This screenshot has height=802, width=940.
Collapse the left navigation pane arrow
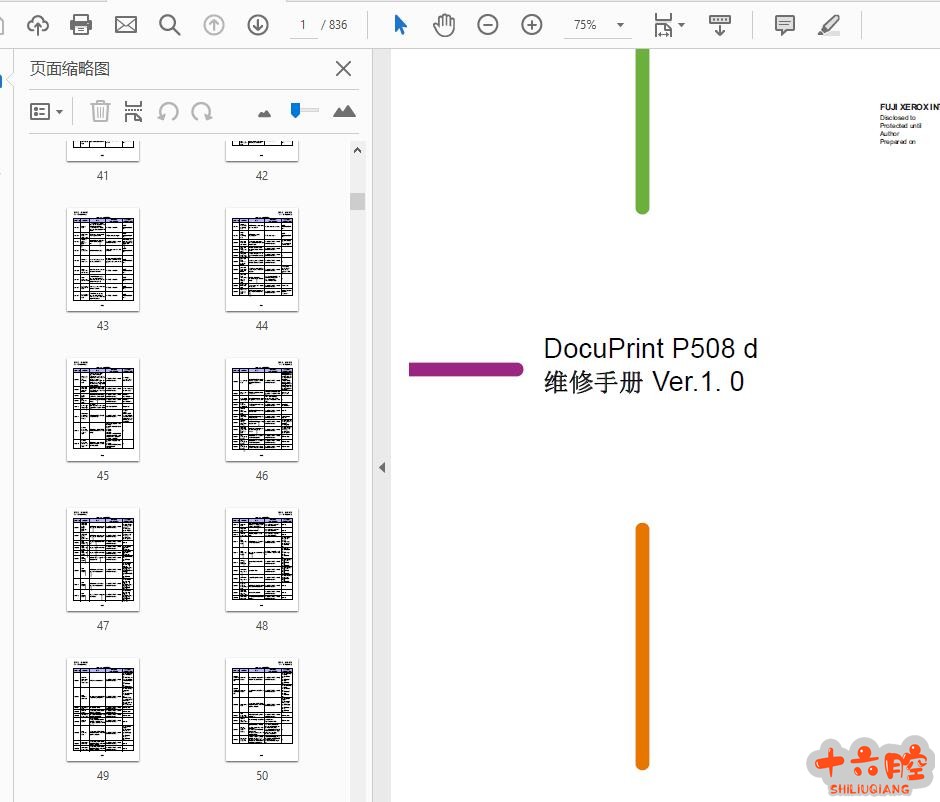381,467
